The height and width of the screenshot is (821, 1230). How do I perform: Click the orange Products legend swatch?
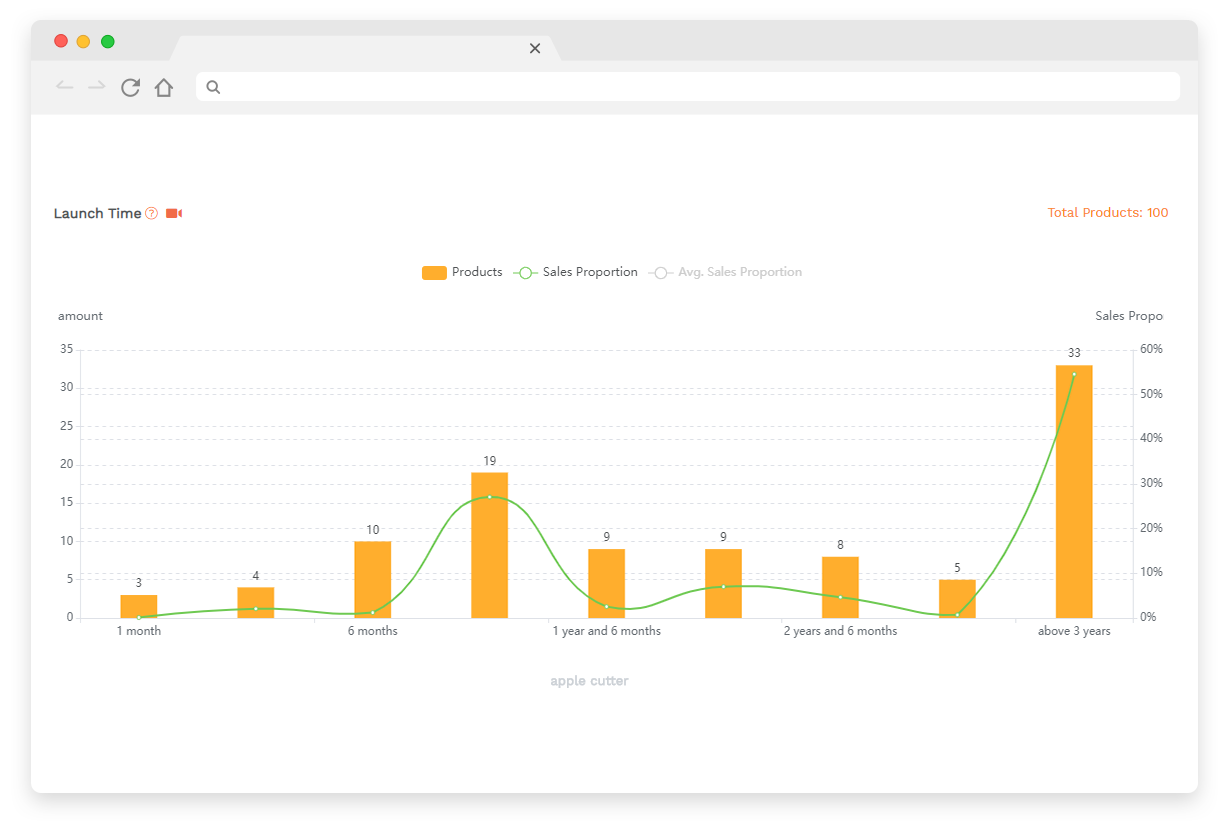(434, 272)
